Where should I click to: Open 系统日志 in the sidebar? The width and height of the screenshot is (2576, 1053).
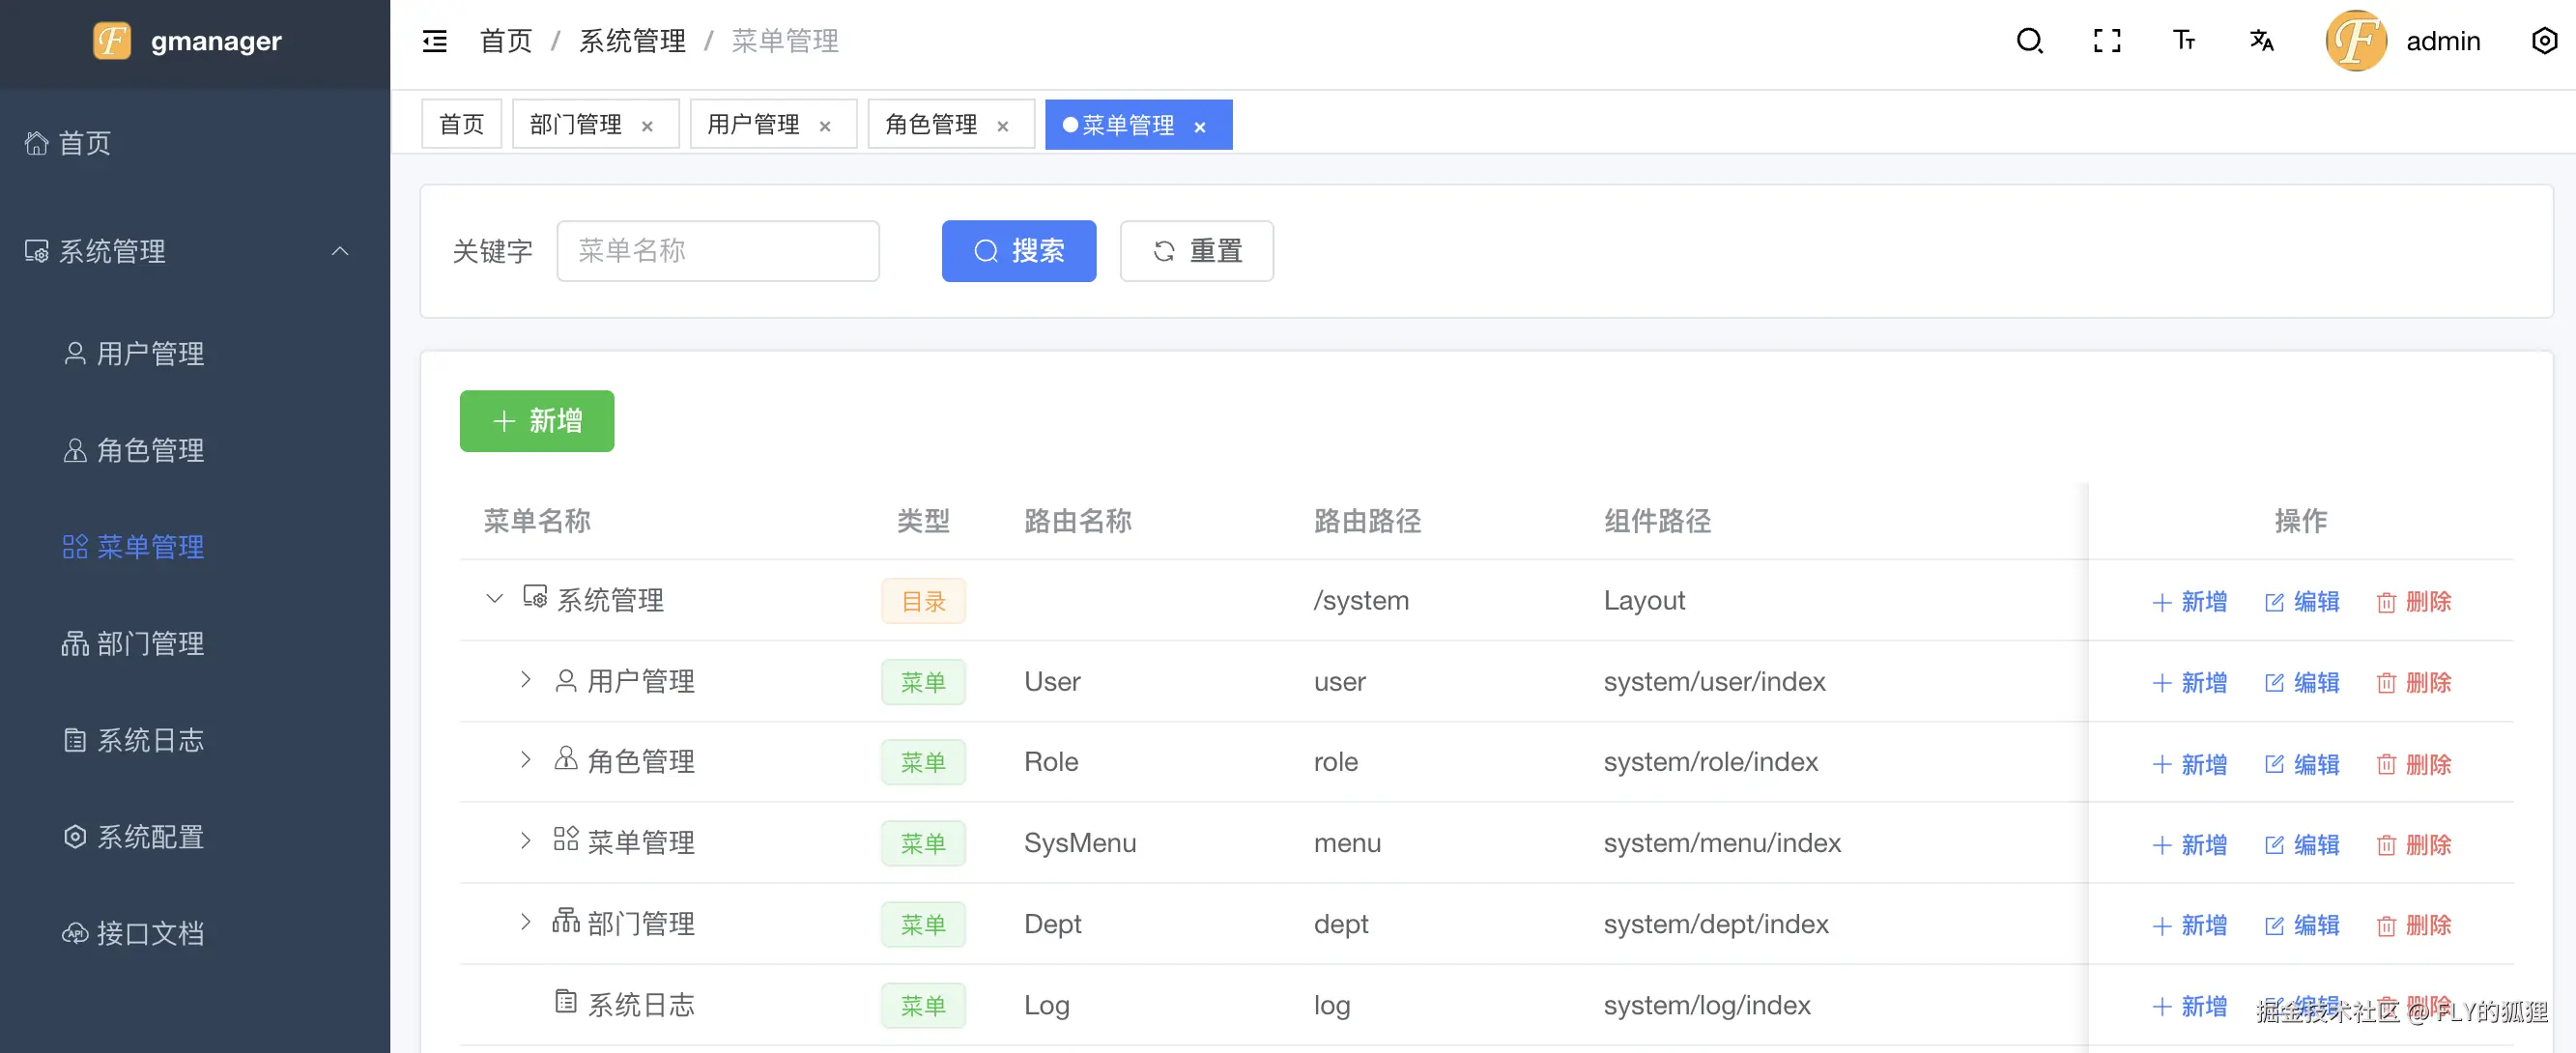pos(150,740)
